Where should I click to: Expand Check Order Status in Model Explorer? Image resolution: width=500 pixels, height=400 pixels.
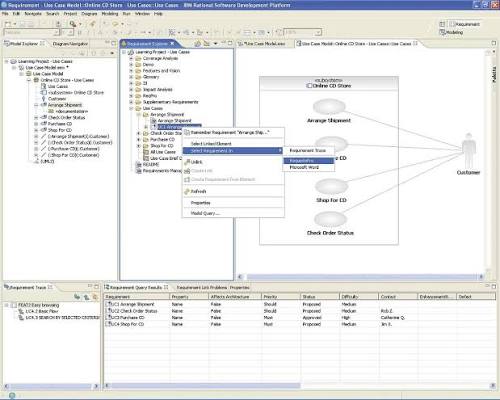pyautogui.click(x=36, y=118)
